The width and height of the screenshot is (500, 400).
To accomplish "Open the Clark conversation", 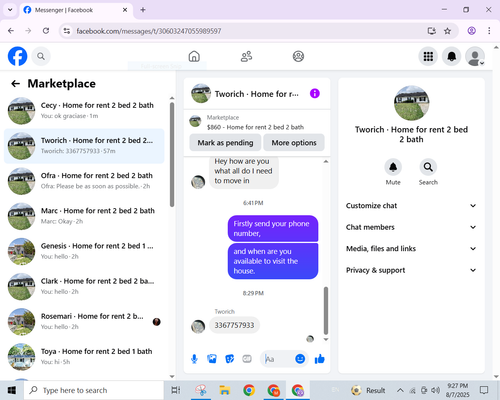I will coord(84,287).
